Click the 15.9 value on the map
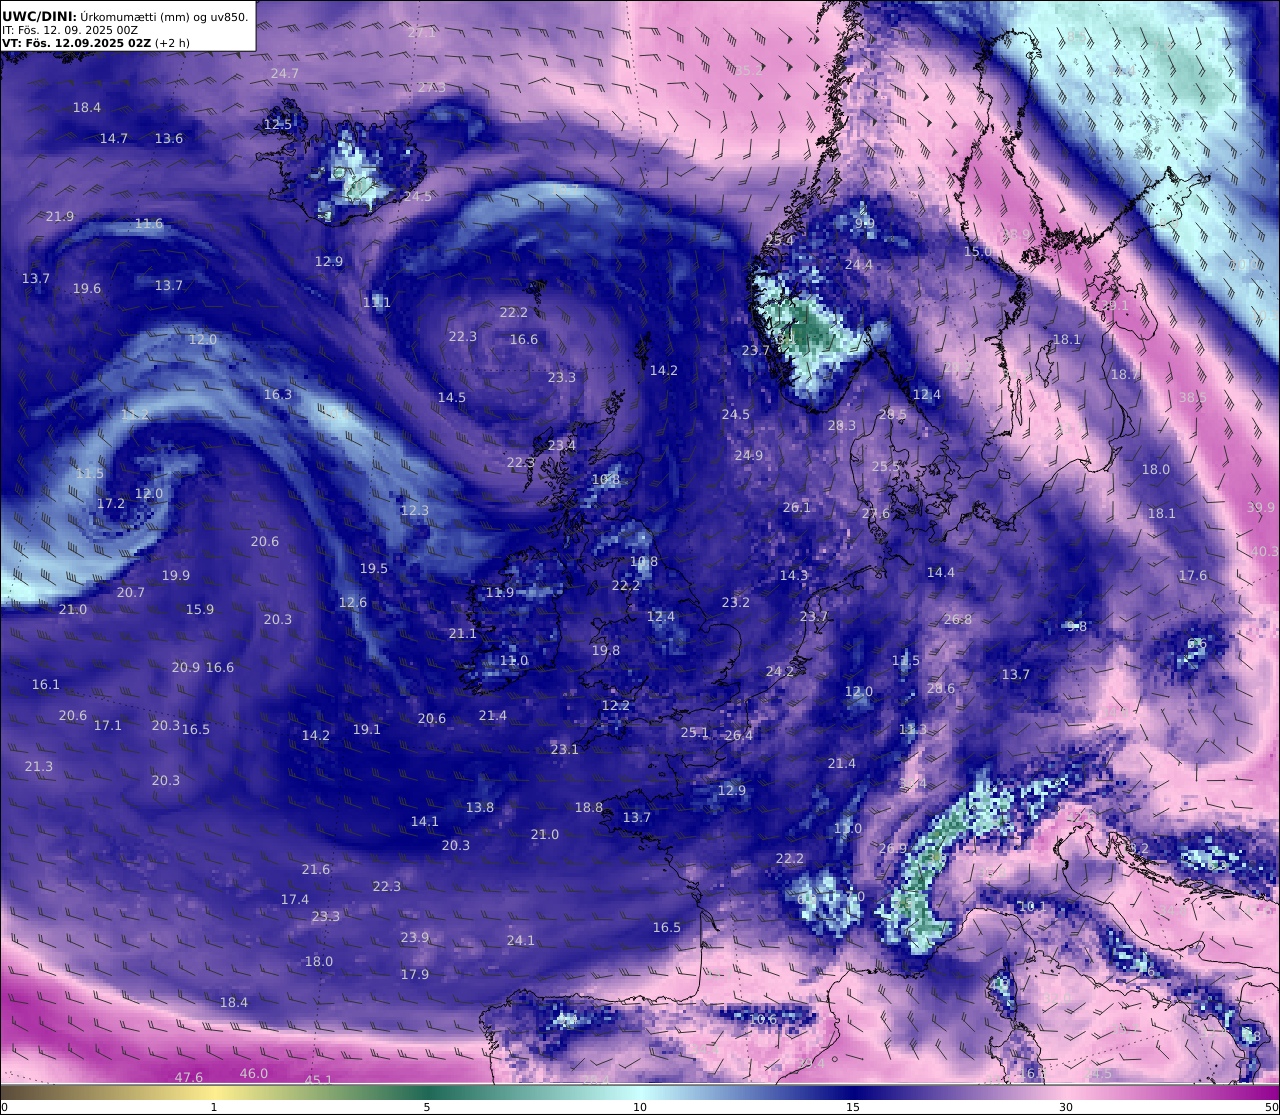This screenshot has width=1280, height=1115. coord(200,610)
